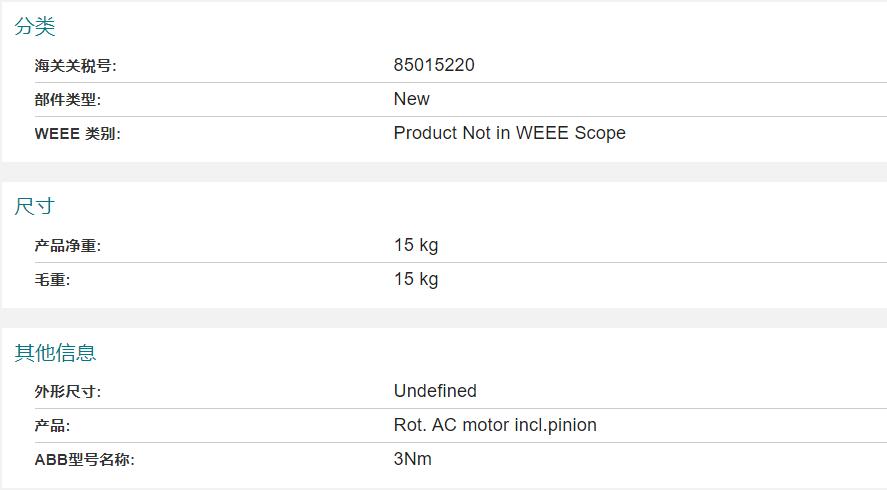Click the 分类 section heading
This screenshot has height=490, width=887.
tap(35, 27)
